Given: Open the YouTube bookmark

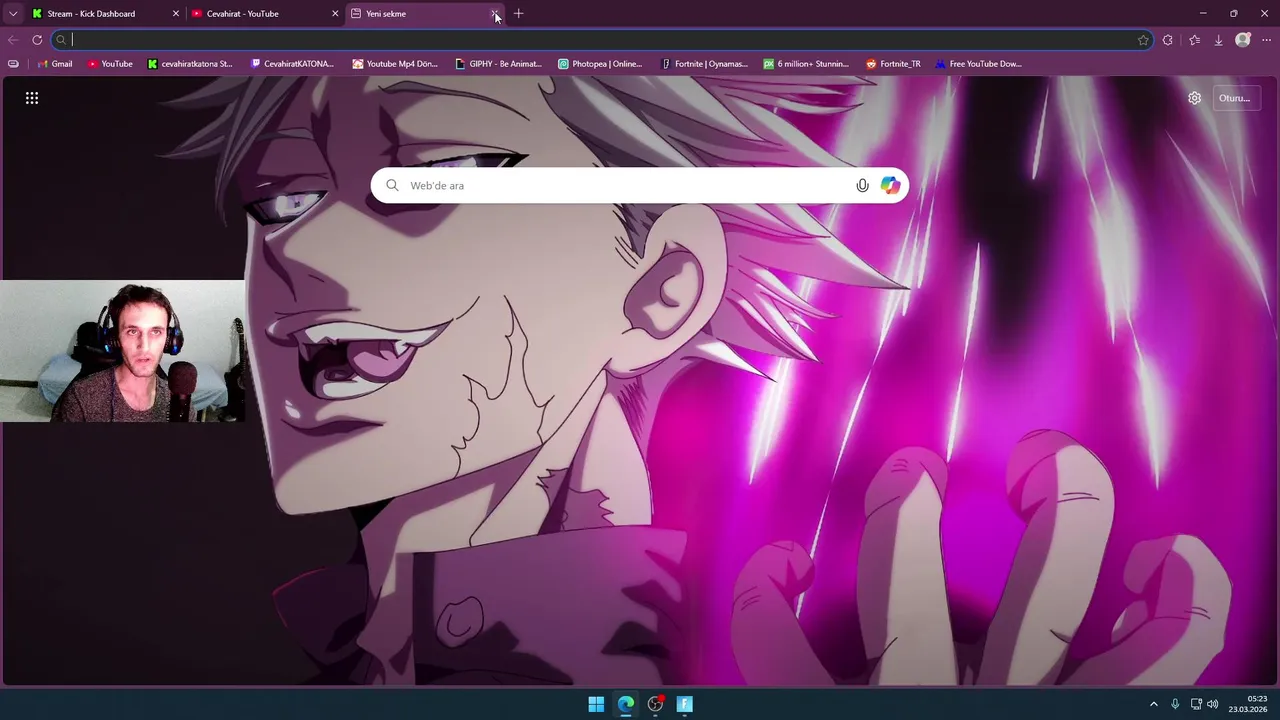Looking at the screenshot, I should [x=110, y=64].
